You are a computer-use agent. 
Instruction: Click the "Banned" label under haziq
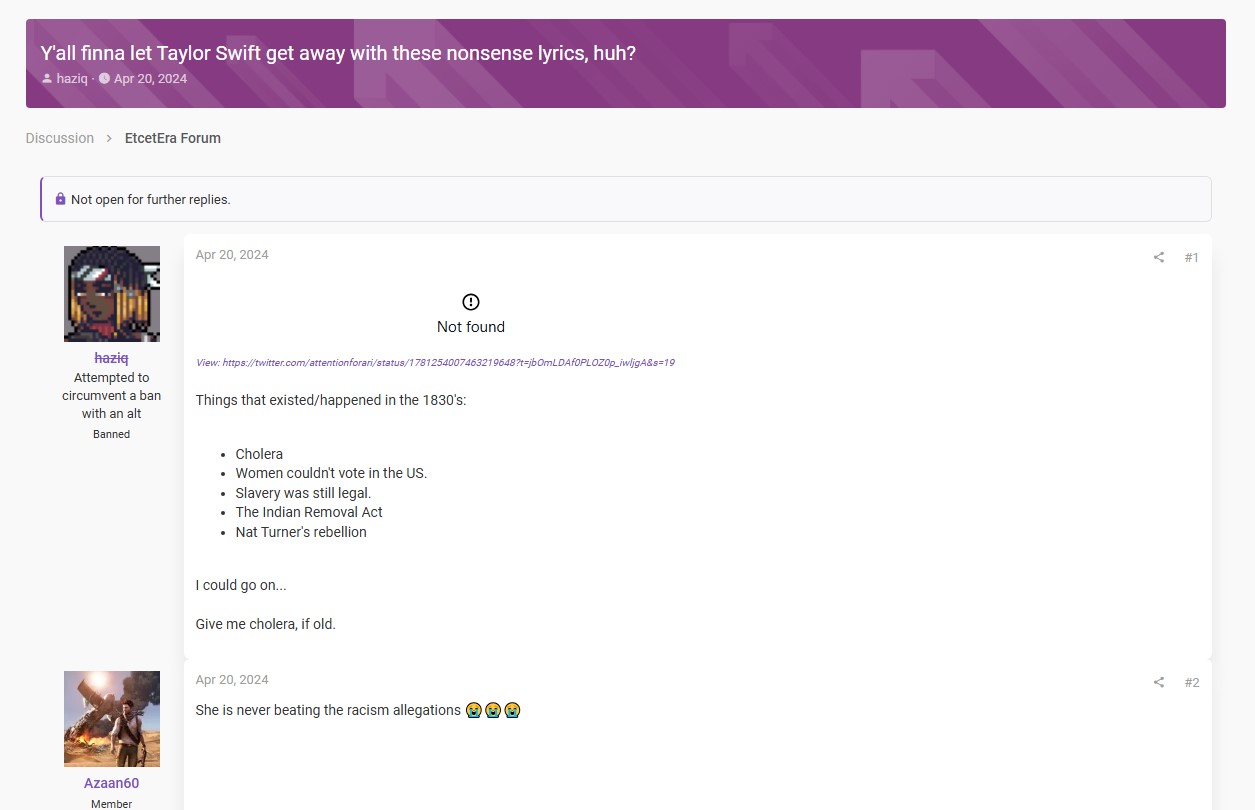[x=112, y=434]
